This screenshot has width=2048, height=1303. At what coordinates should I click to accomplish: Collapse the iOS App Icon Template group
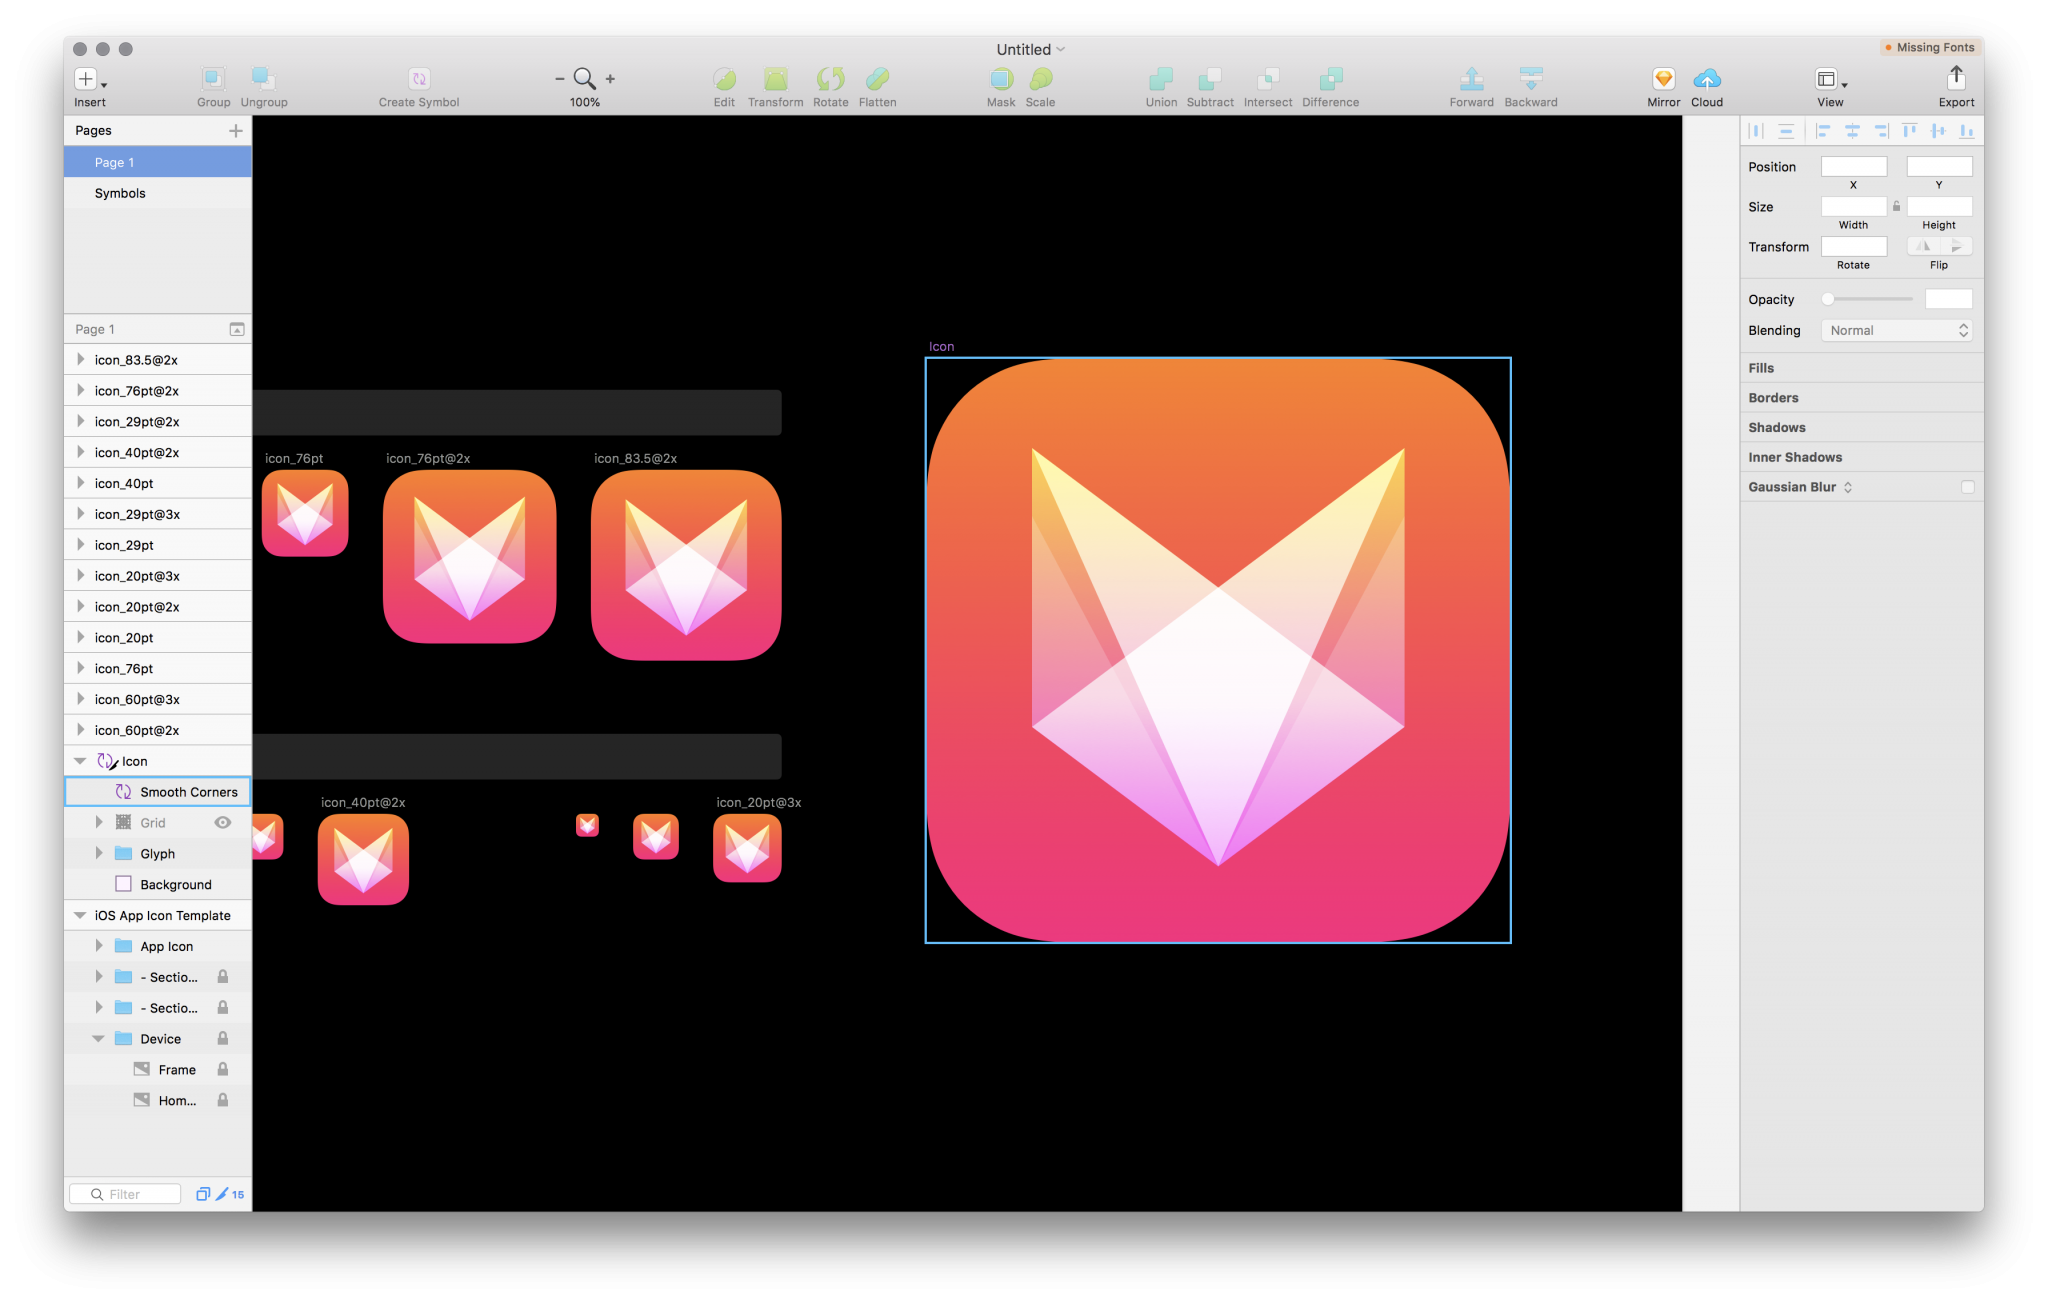(x=80, y=915)
